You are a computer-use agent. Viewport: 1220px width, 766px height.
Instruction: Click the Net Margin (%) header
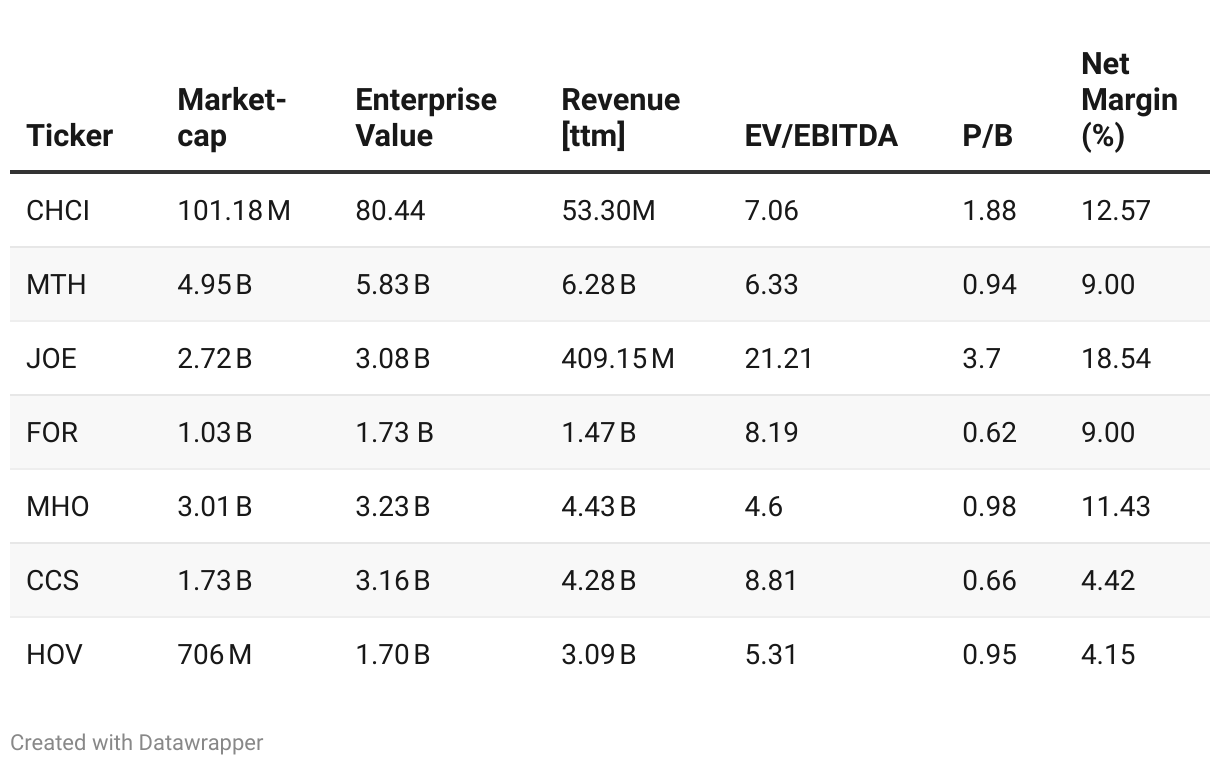pyautogui.click(x=1129, y=100)
